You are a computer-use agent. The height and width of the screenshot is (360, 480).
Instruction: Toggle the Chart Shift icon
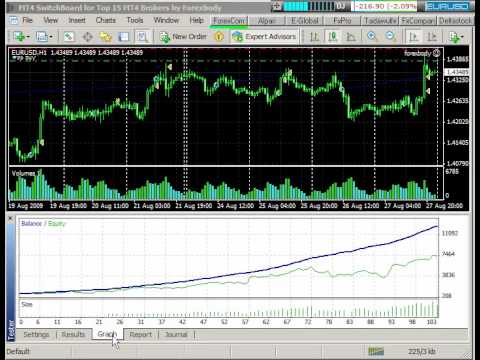(x=432, y=37)
